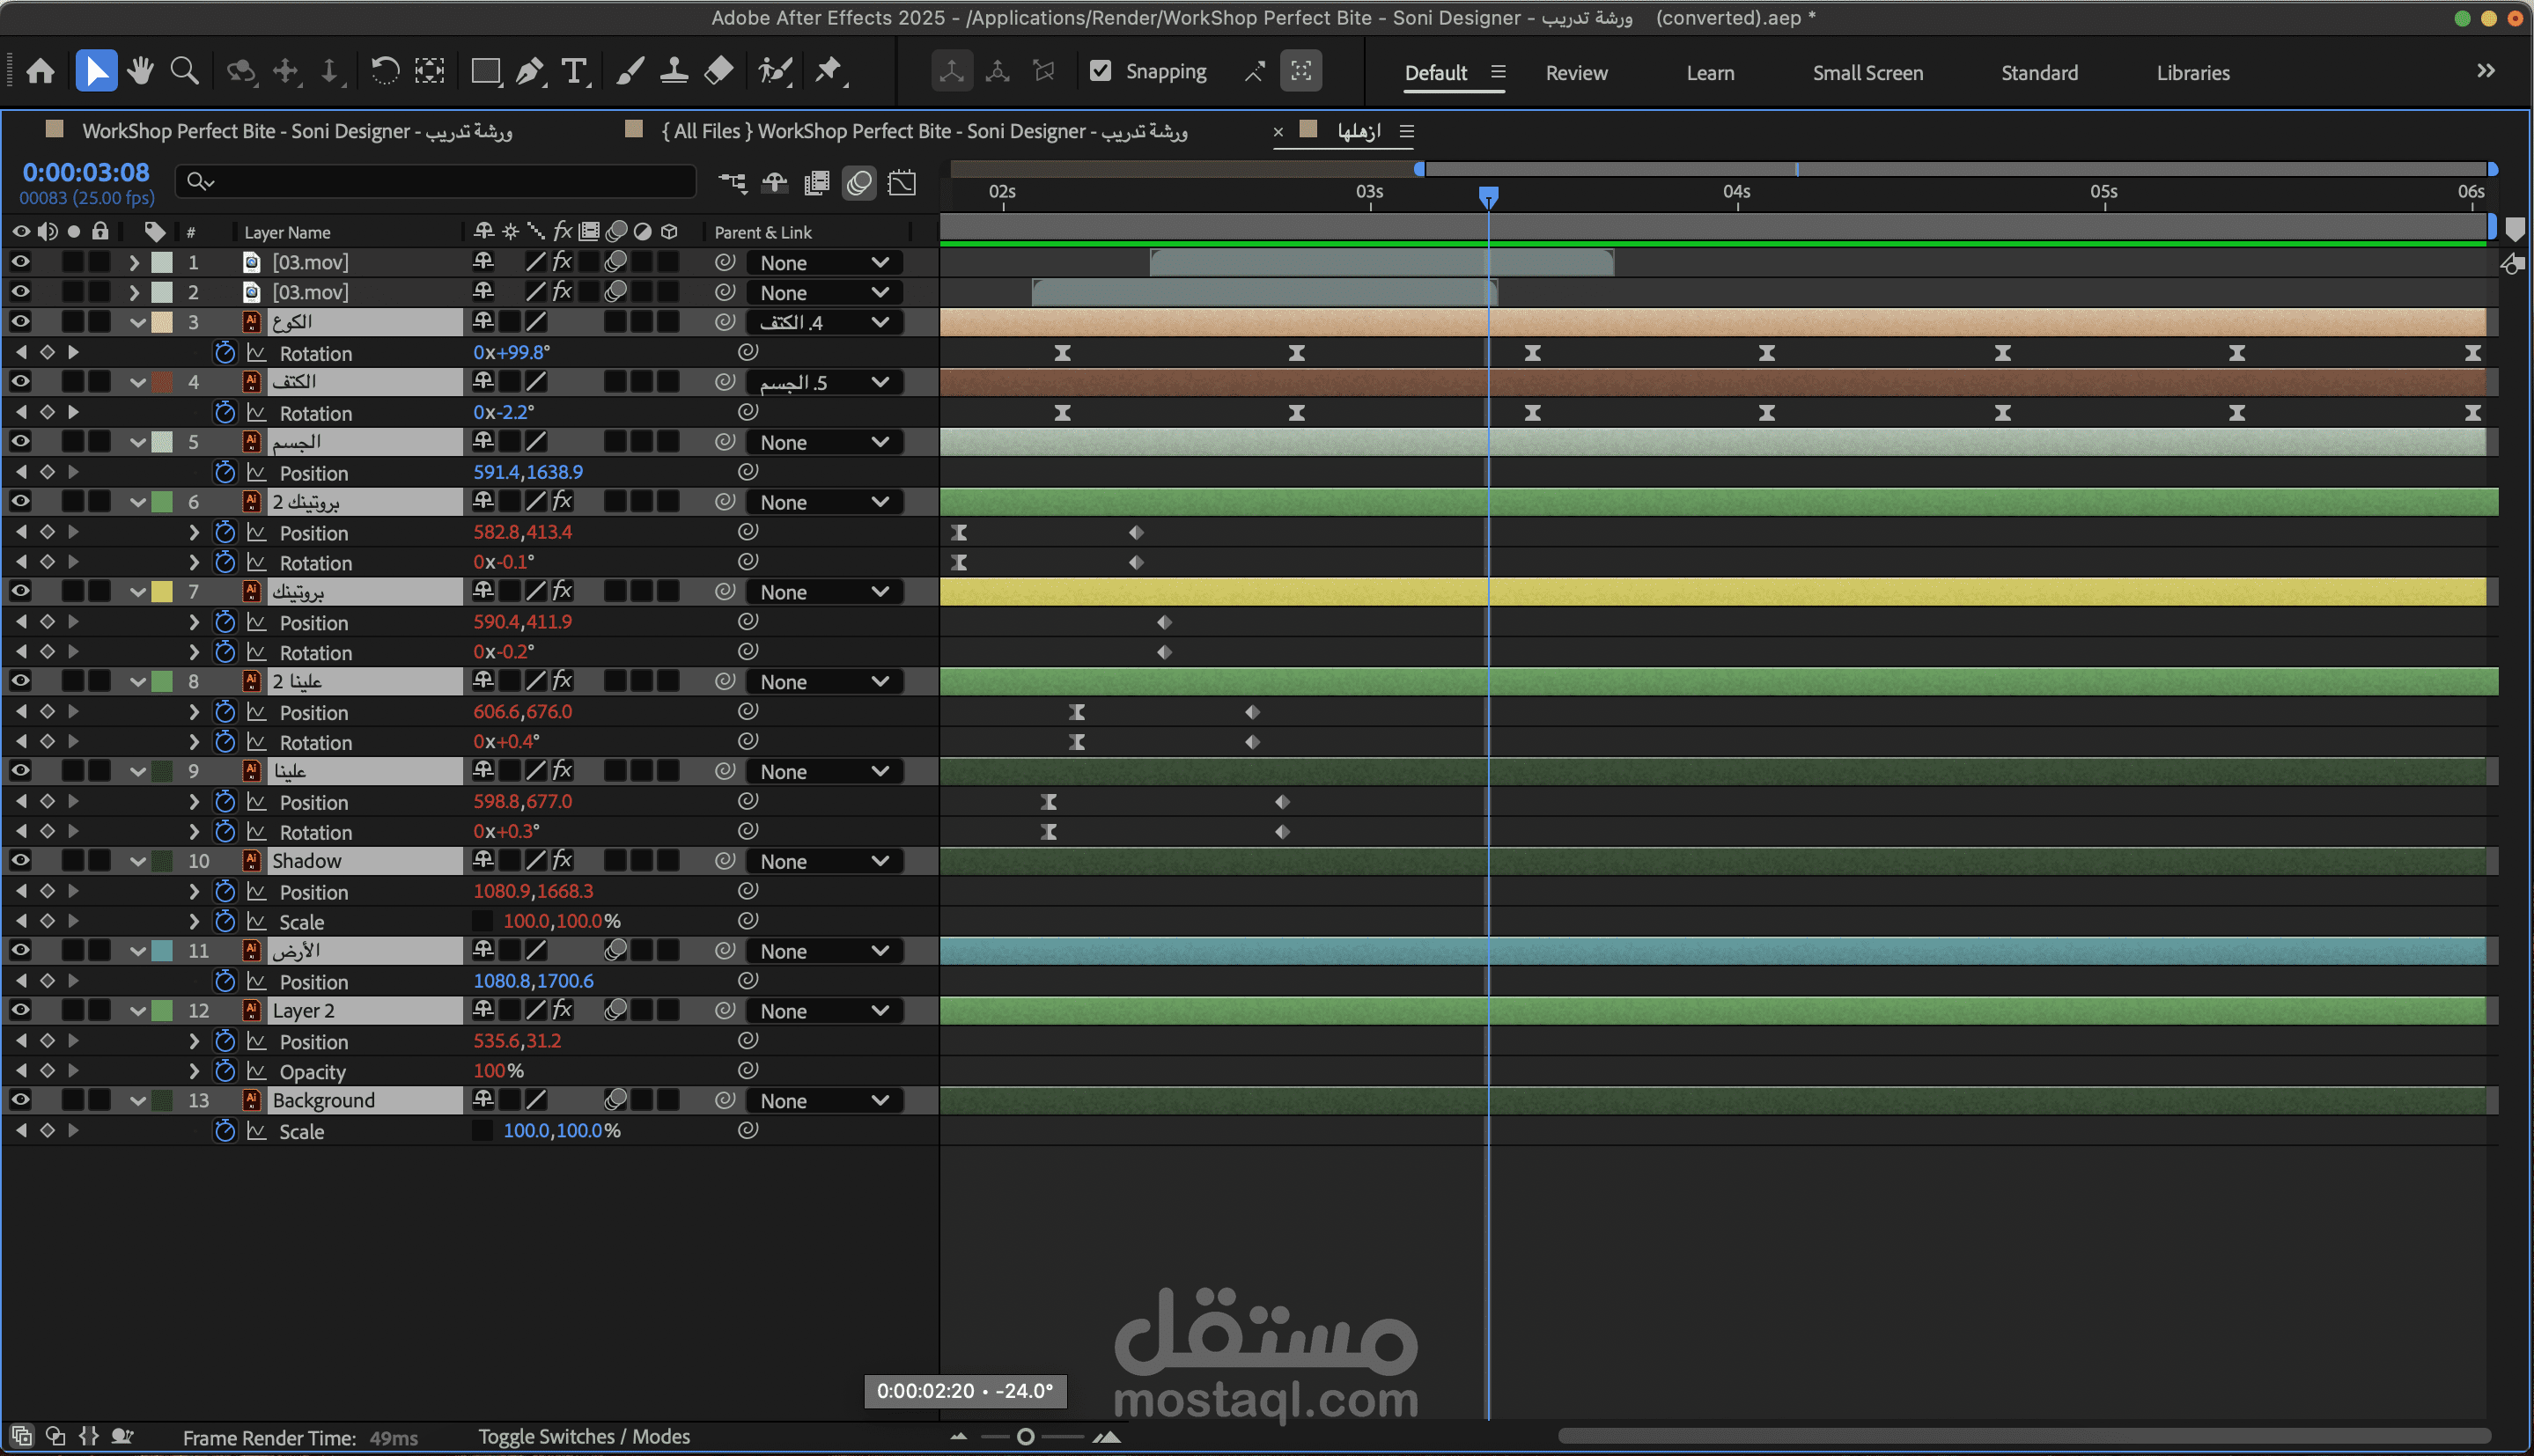This screenshot has width=2534, height=1456.
Task: Expand first [03.mov] layer properties
Action: pos(134,262)
